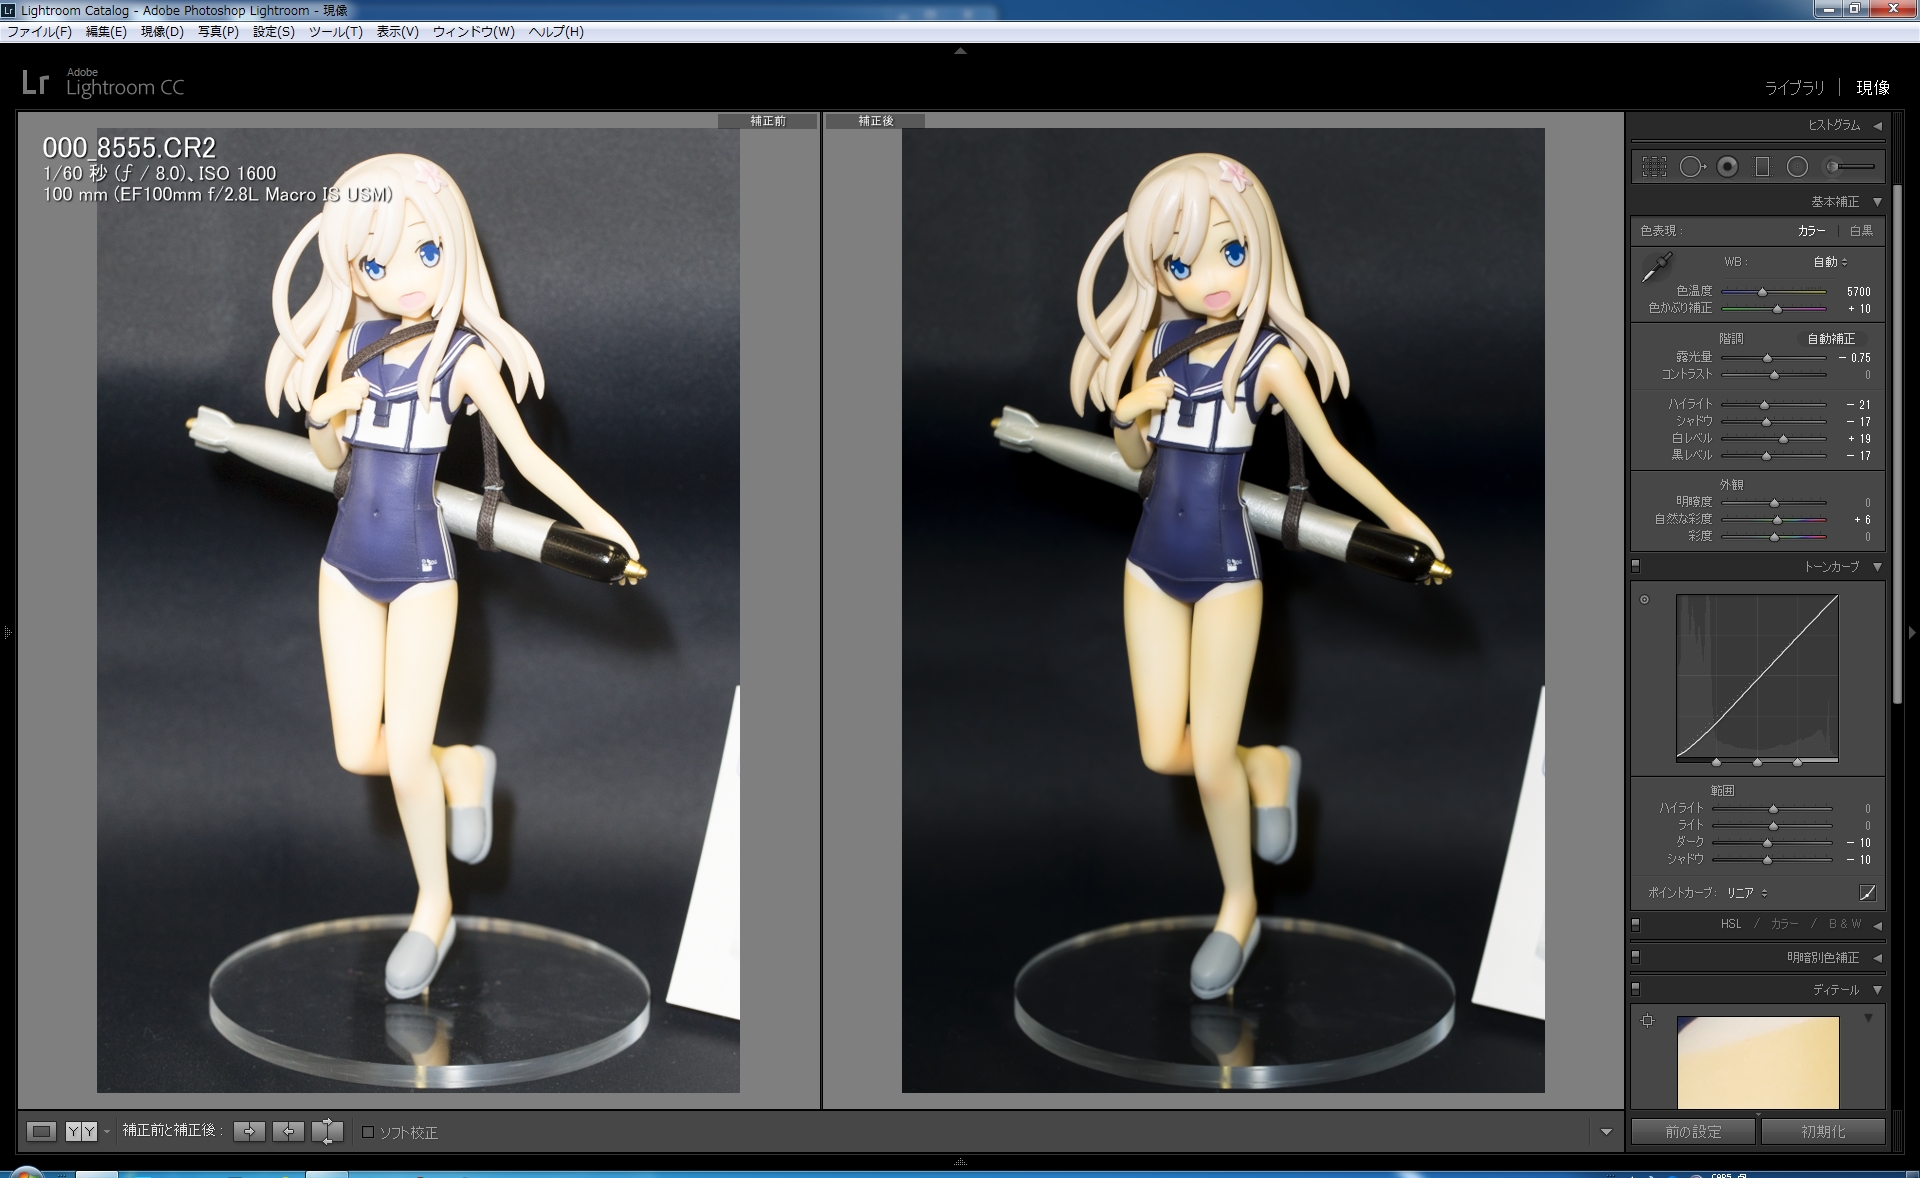
Task: Select the Radial Filter tool
Action: pyautogui.click(x=1797, y=167)
